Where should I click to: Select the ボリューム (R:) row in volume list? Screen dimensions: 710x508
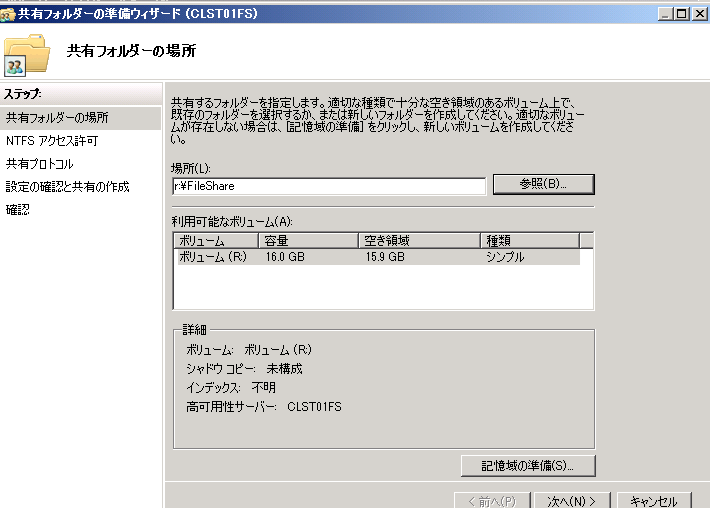(377, 257)
